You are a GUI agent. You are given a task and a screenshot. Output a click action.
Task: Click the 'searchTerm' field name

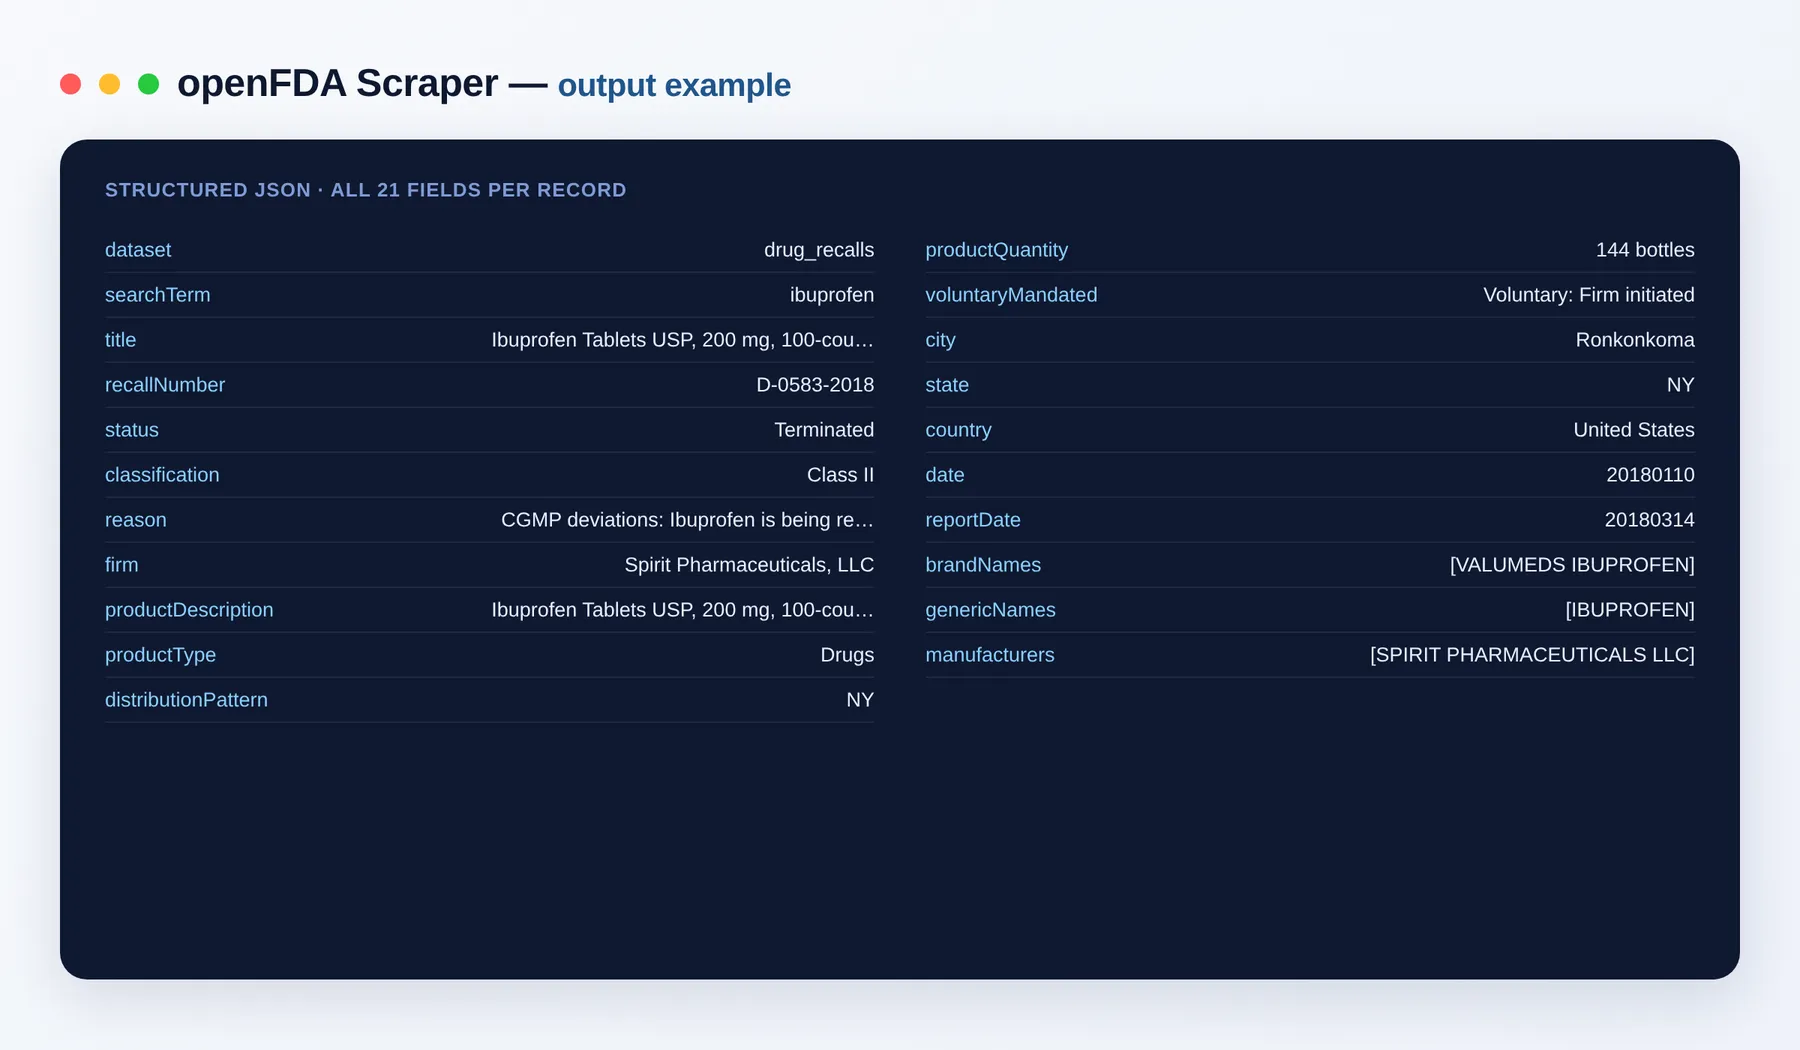(x=158, y=295)
